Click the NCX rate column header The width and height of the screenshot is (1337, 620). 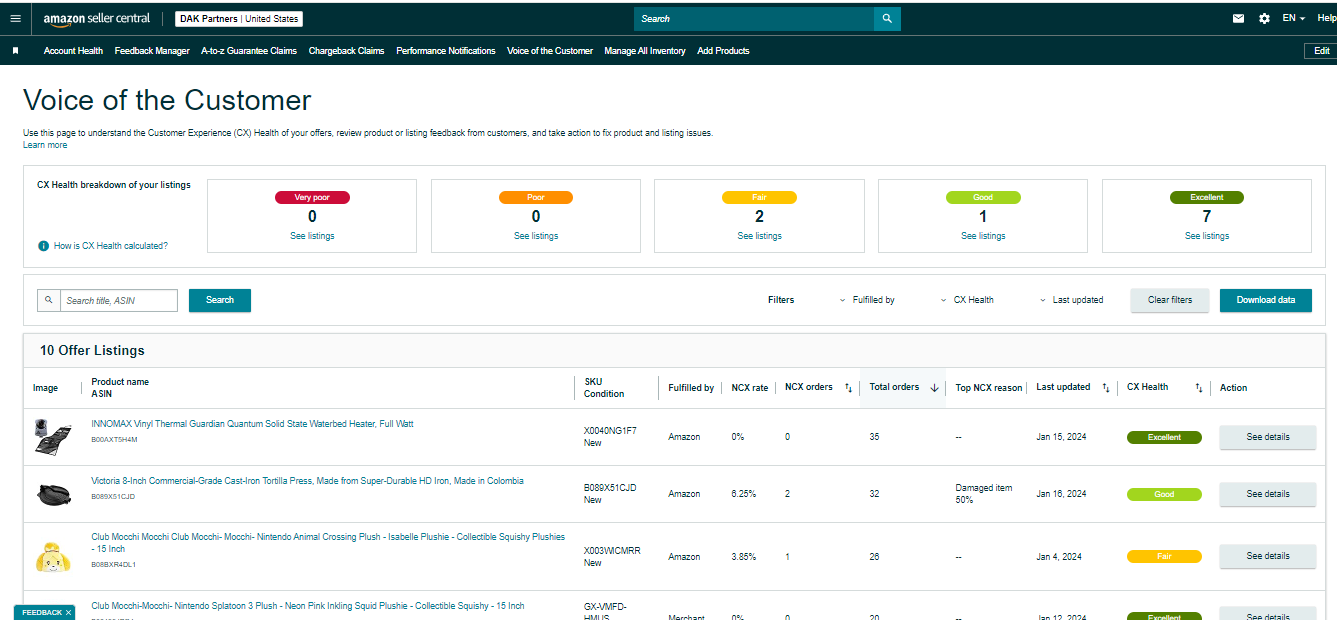pos(750,388)
